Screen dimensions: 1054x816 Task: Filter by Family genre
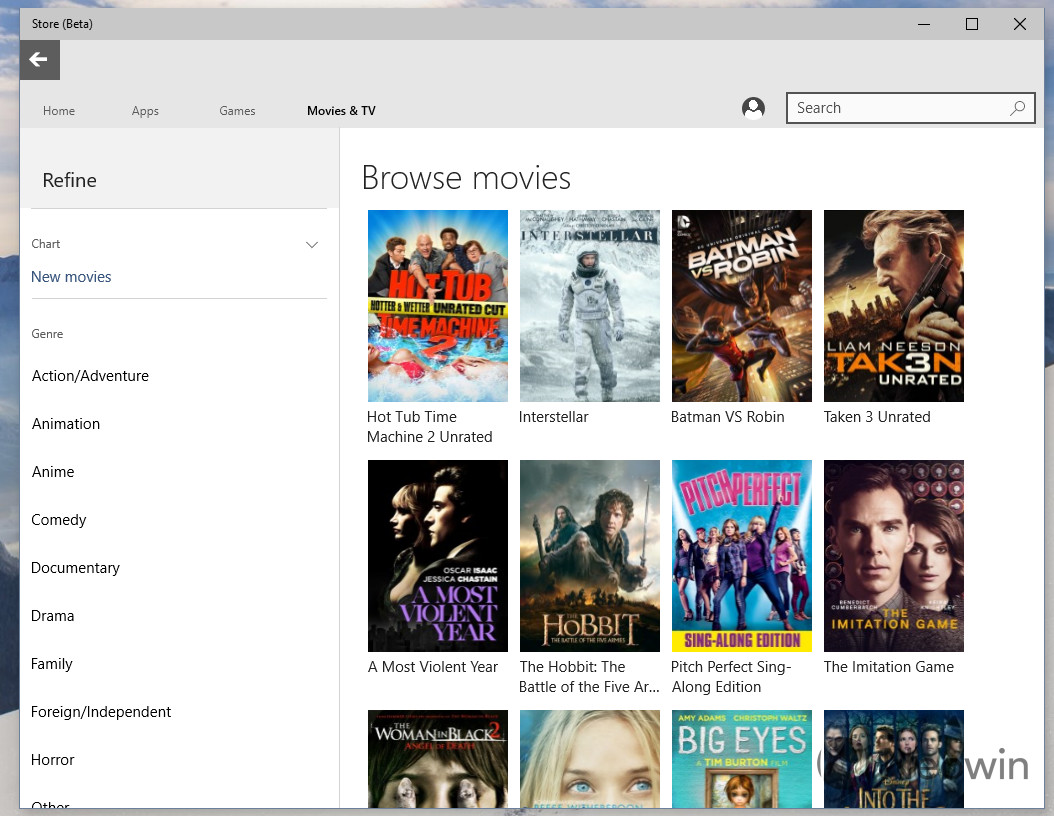(x=52, y=664)
